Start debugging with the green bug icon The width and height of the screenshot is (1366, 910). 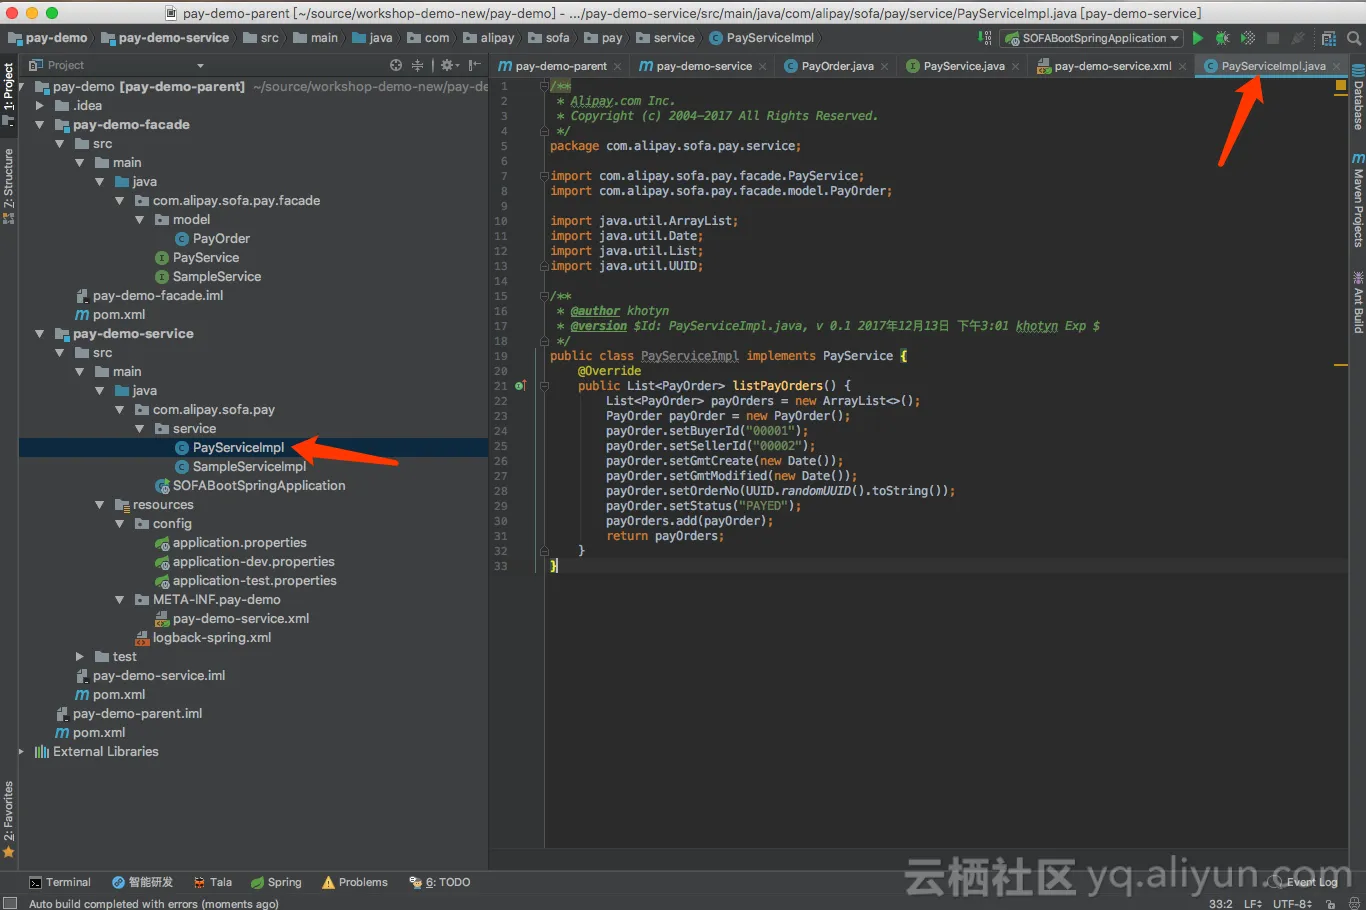coord(1222,38)
